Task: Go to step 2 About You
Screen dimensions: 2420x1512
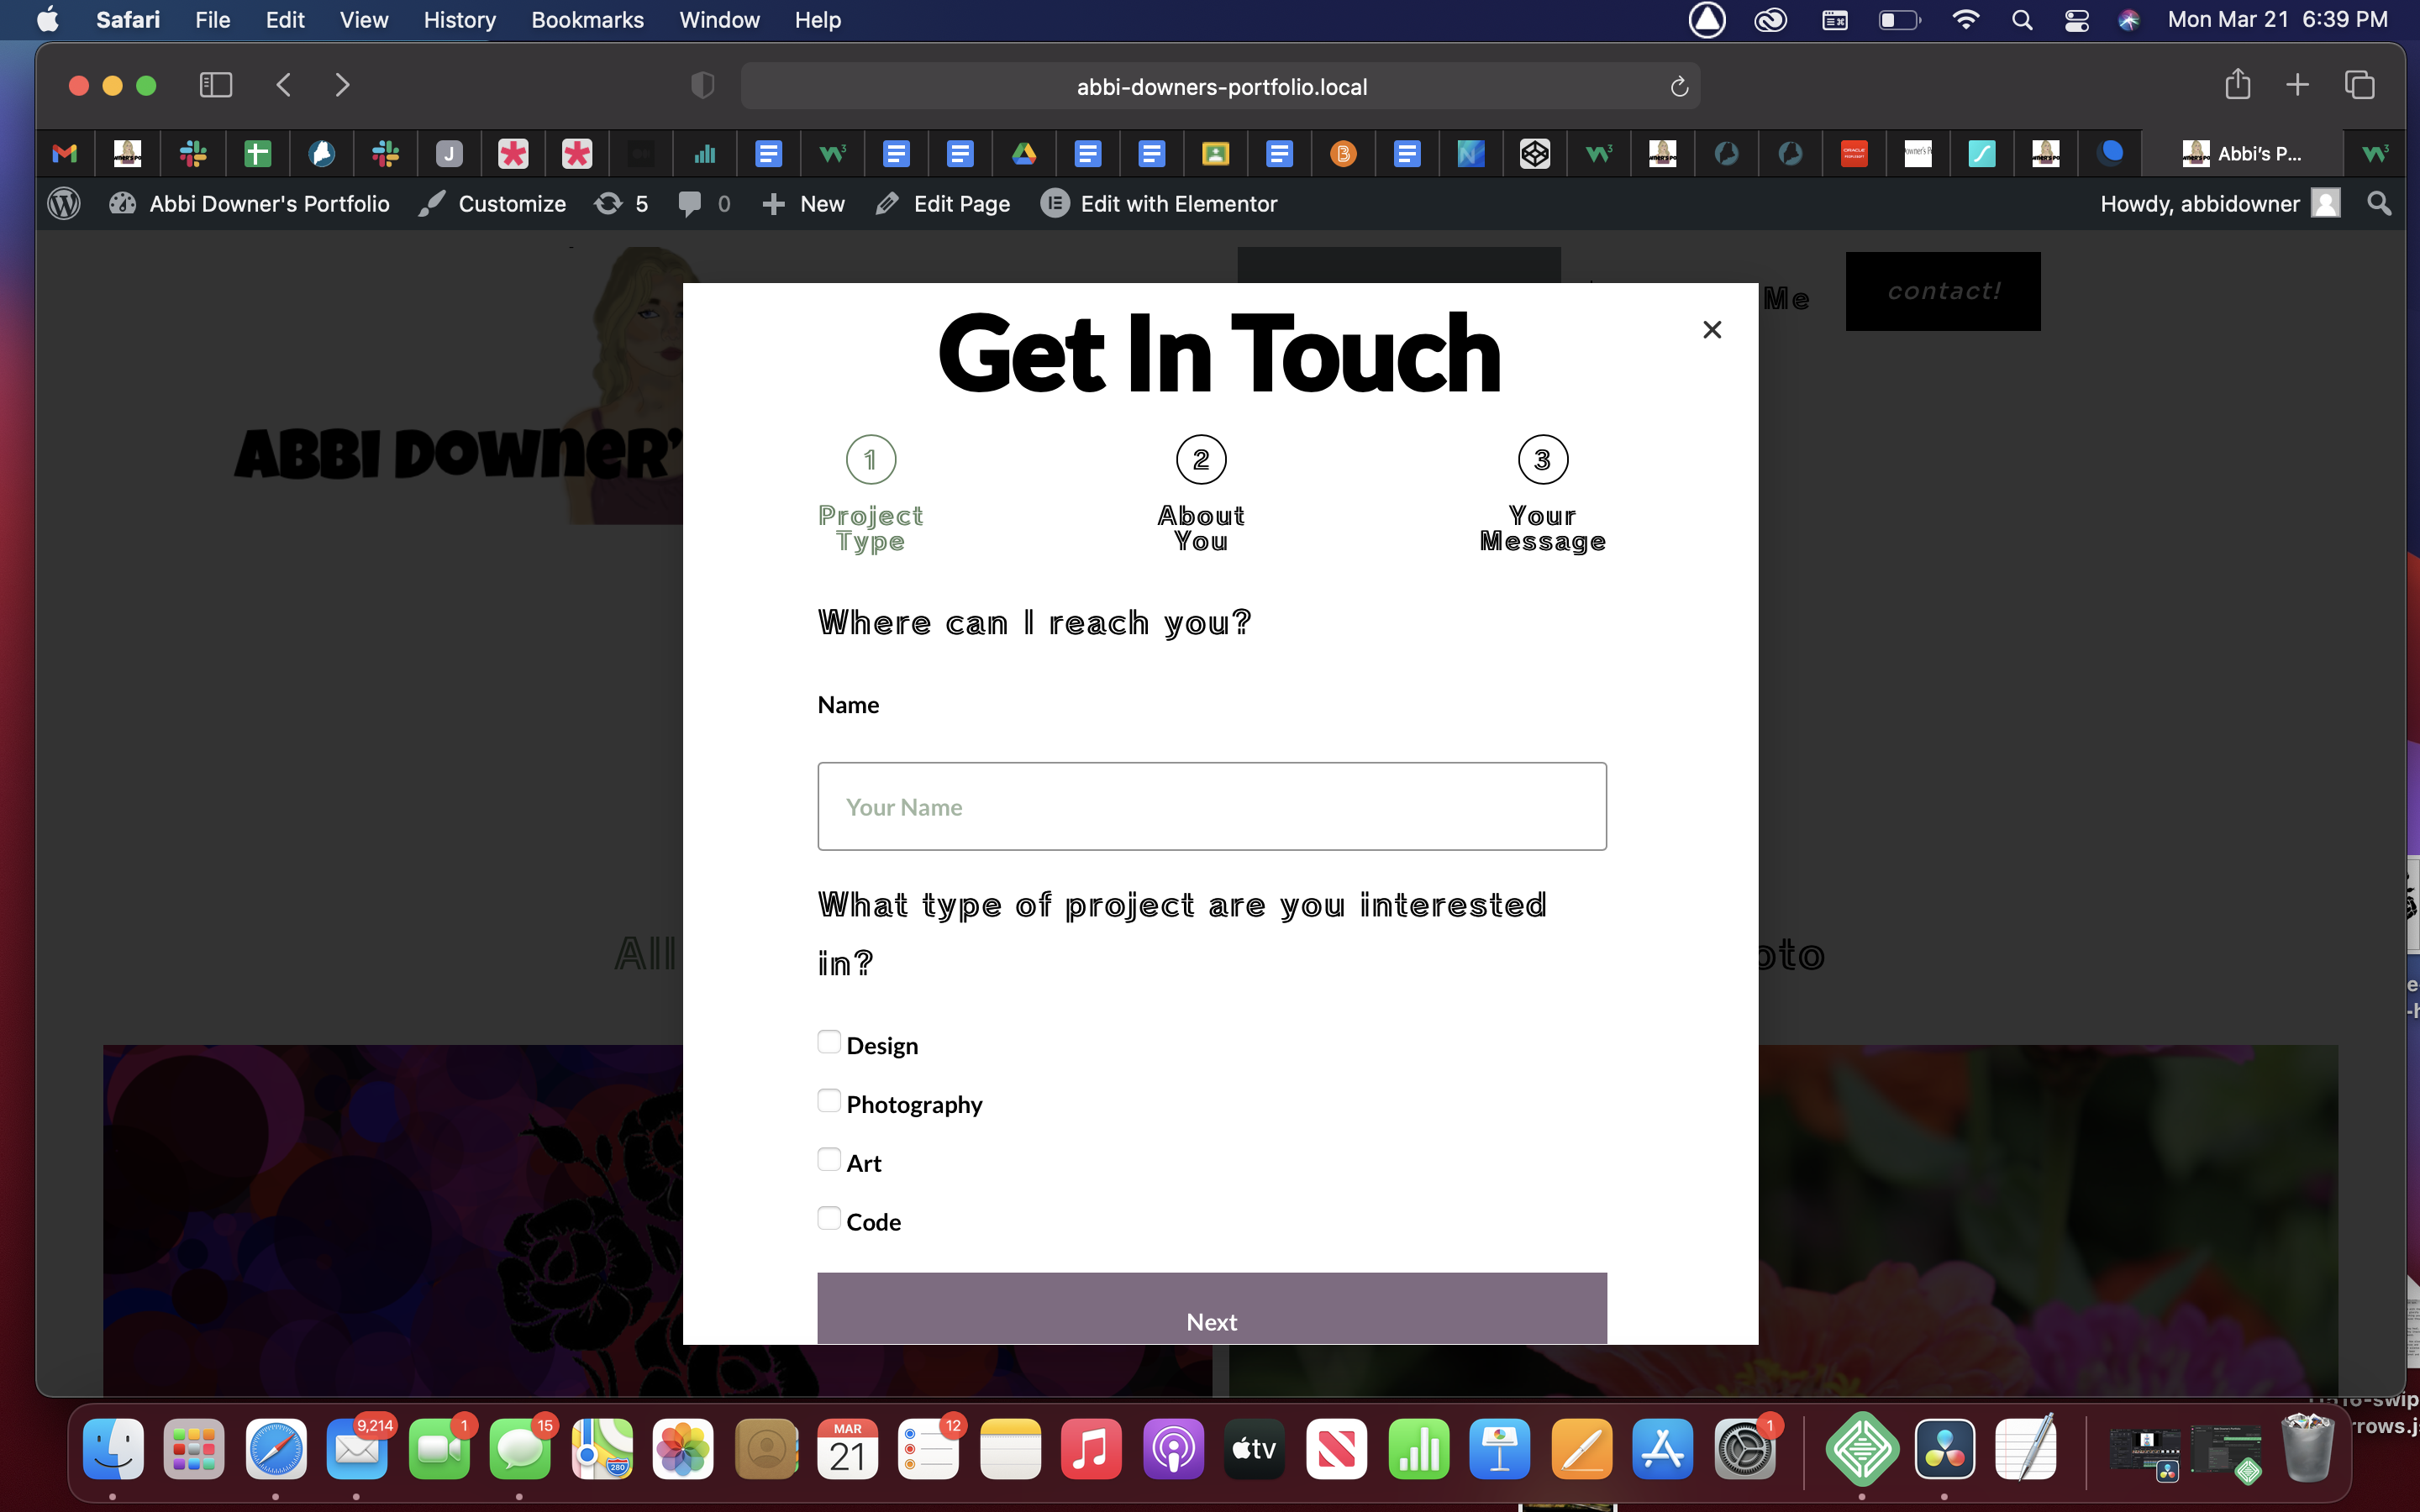Action: click(1200, 461)
